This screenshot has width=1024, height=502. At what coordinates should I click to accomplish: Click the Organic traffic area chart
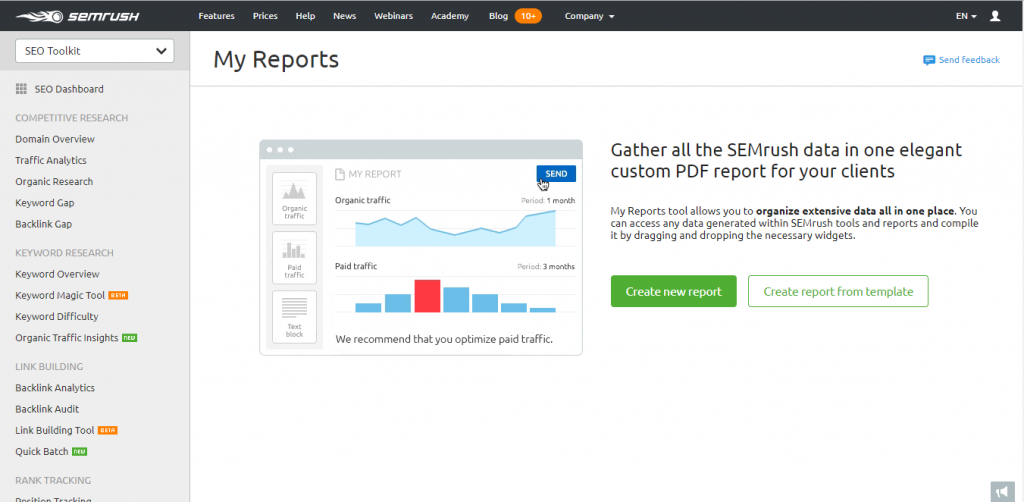(455, 228)
